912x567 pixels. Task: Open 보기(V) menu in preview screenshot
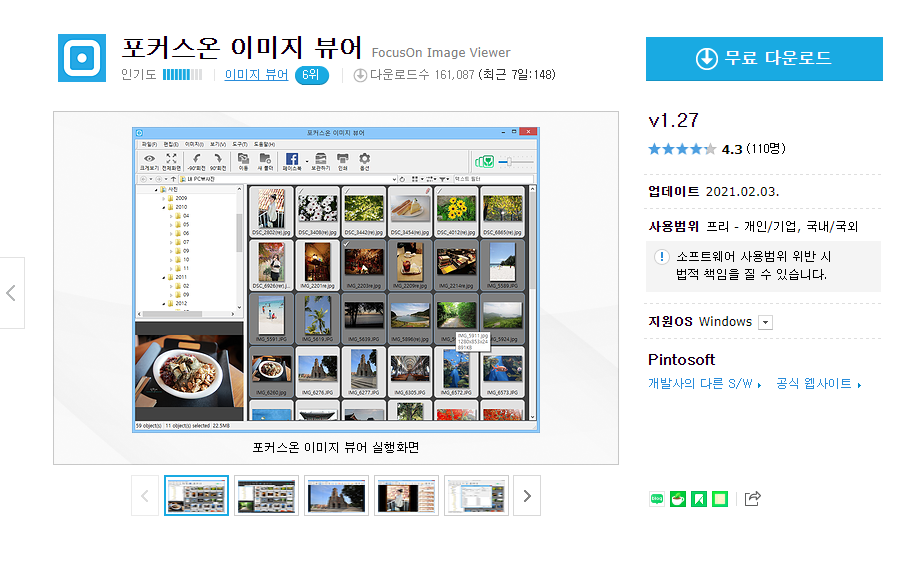tap(218, 144)
